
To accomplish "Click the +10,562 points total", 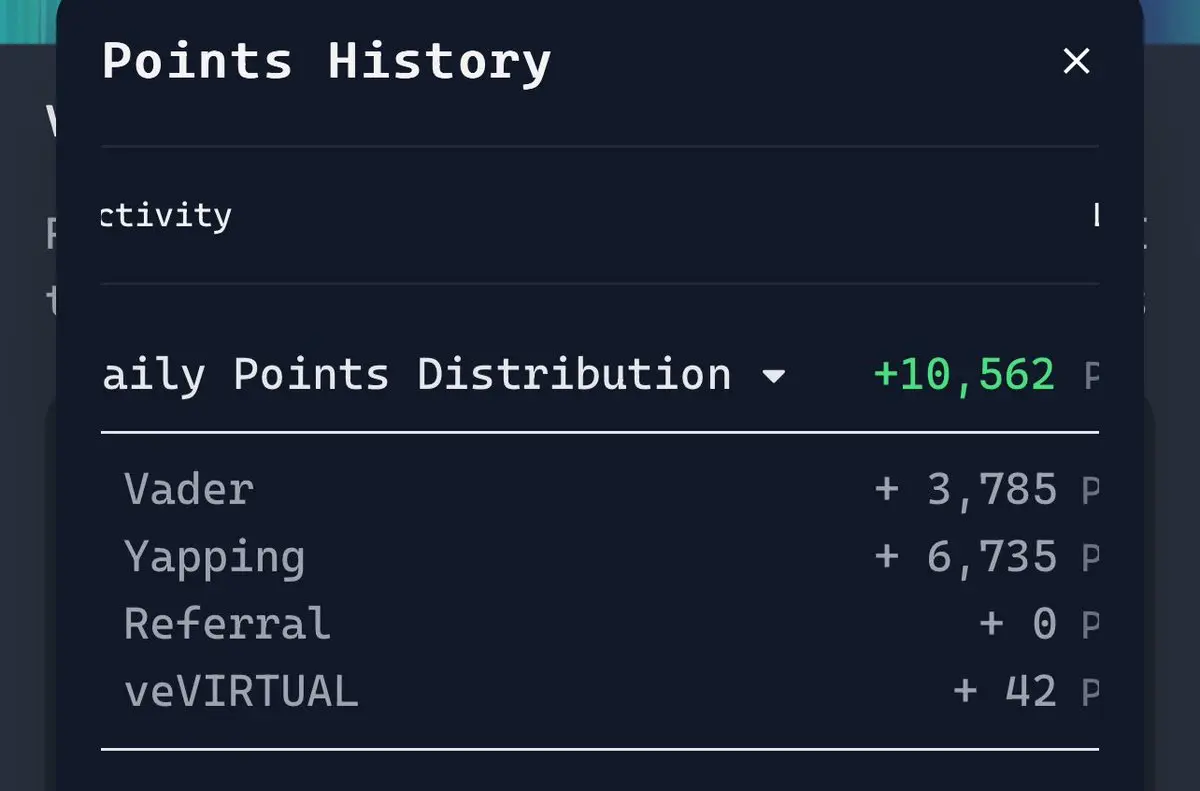I will (x=964, y=375).
